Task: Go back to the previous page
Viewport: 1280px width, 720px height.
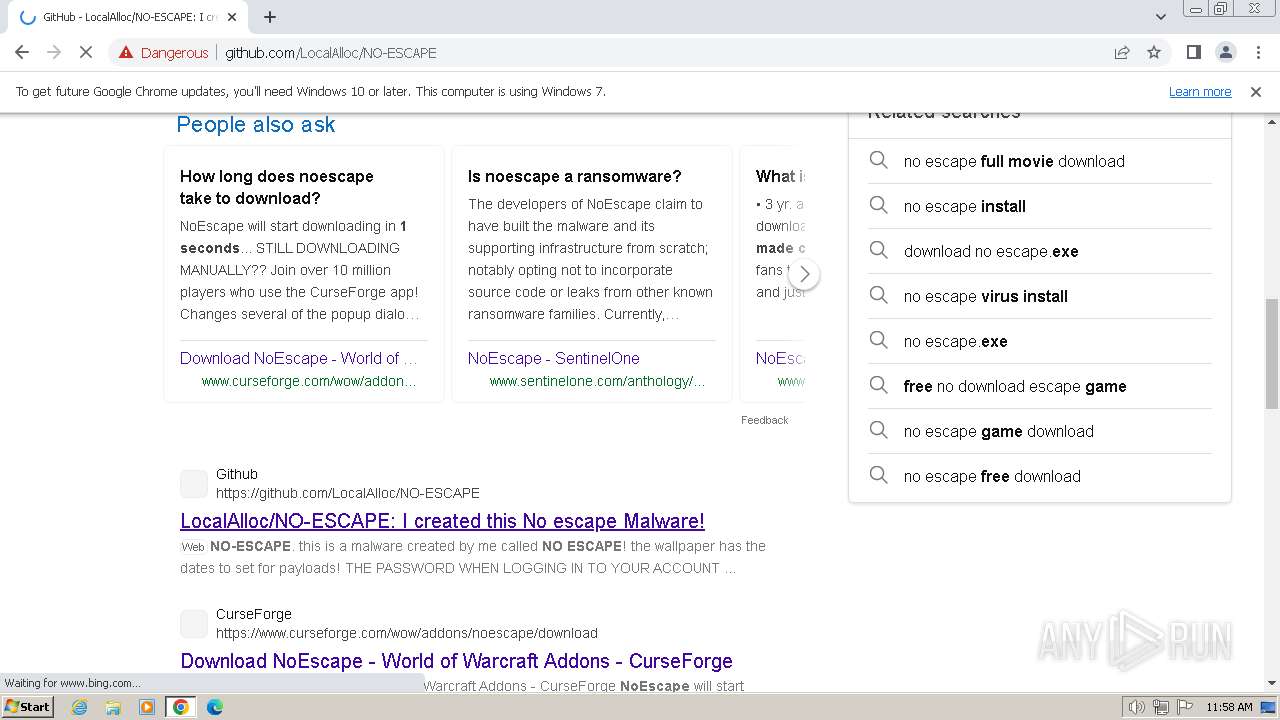Action: click(x=22, y=52)
